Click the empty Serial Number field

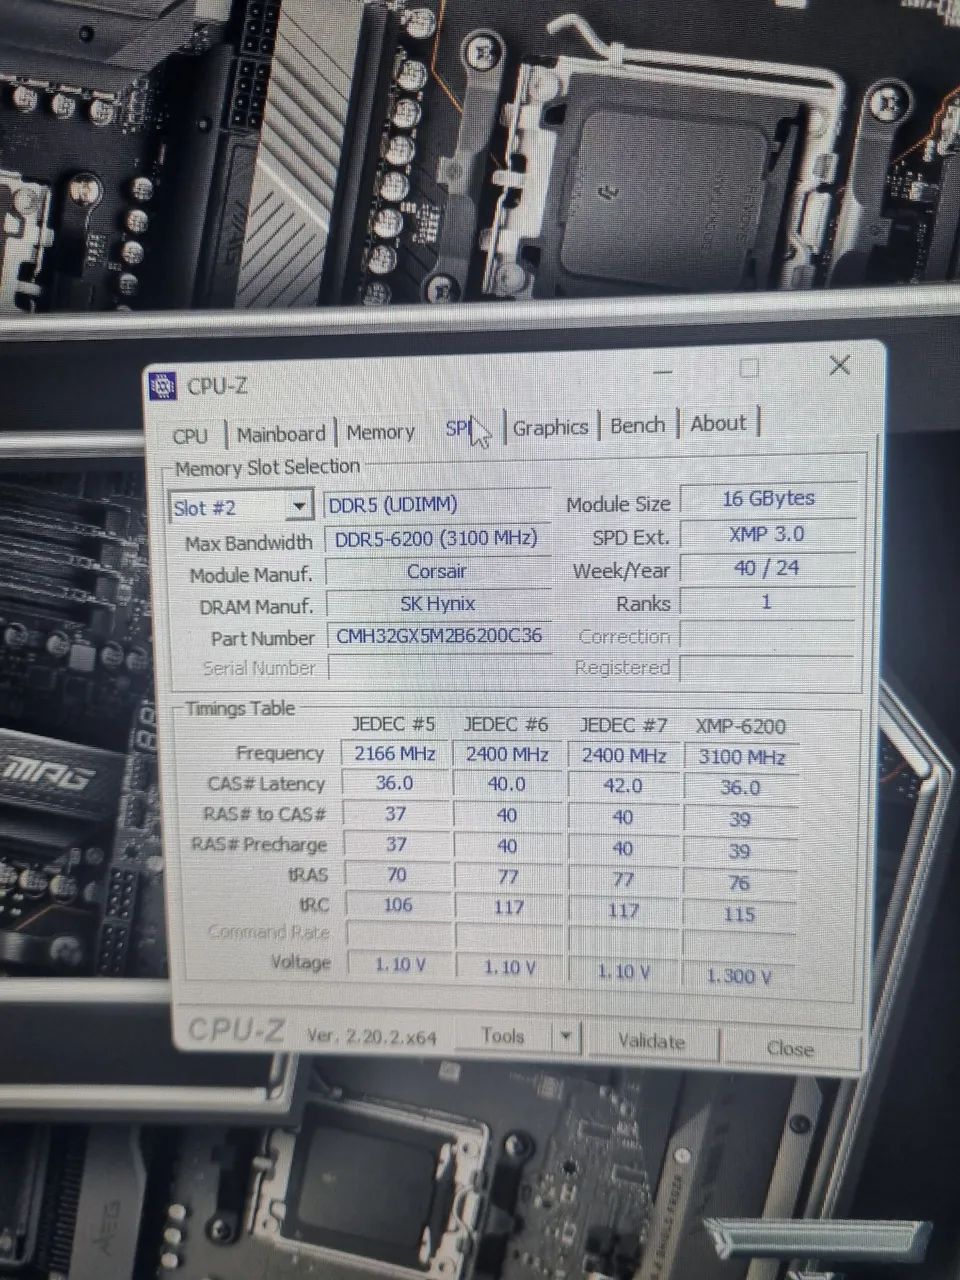click(x=439, y=667)
